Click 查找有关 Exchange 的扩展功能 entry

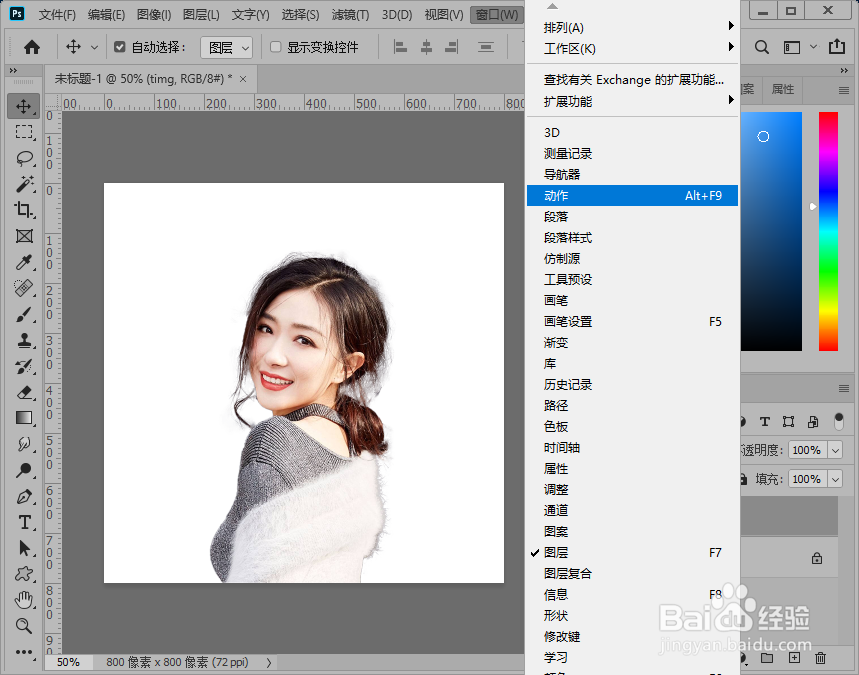click(633, 80)
